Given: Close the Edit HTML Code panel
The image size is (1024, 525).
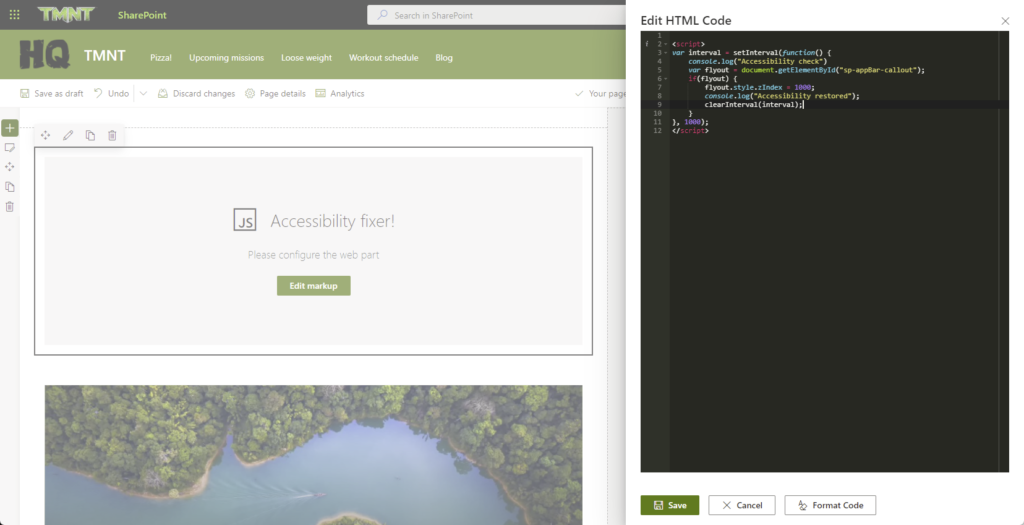Looking at the screenshot, I should (x=1005, y=21).
